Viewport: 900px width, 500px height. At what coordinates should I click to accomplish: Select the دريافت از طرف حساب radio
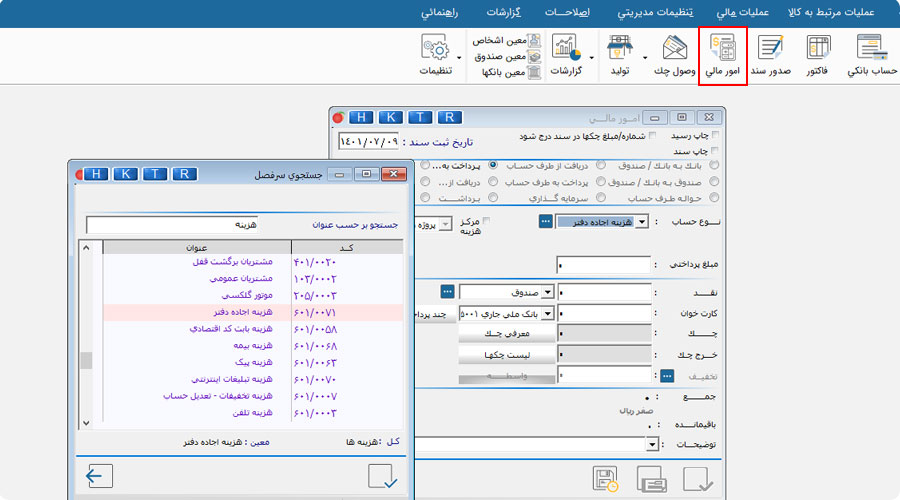point(600,165)
